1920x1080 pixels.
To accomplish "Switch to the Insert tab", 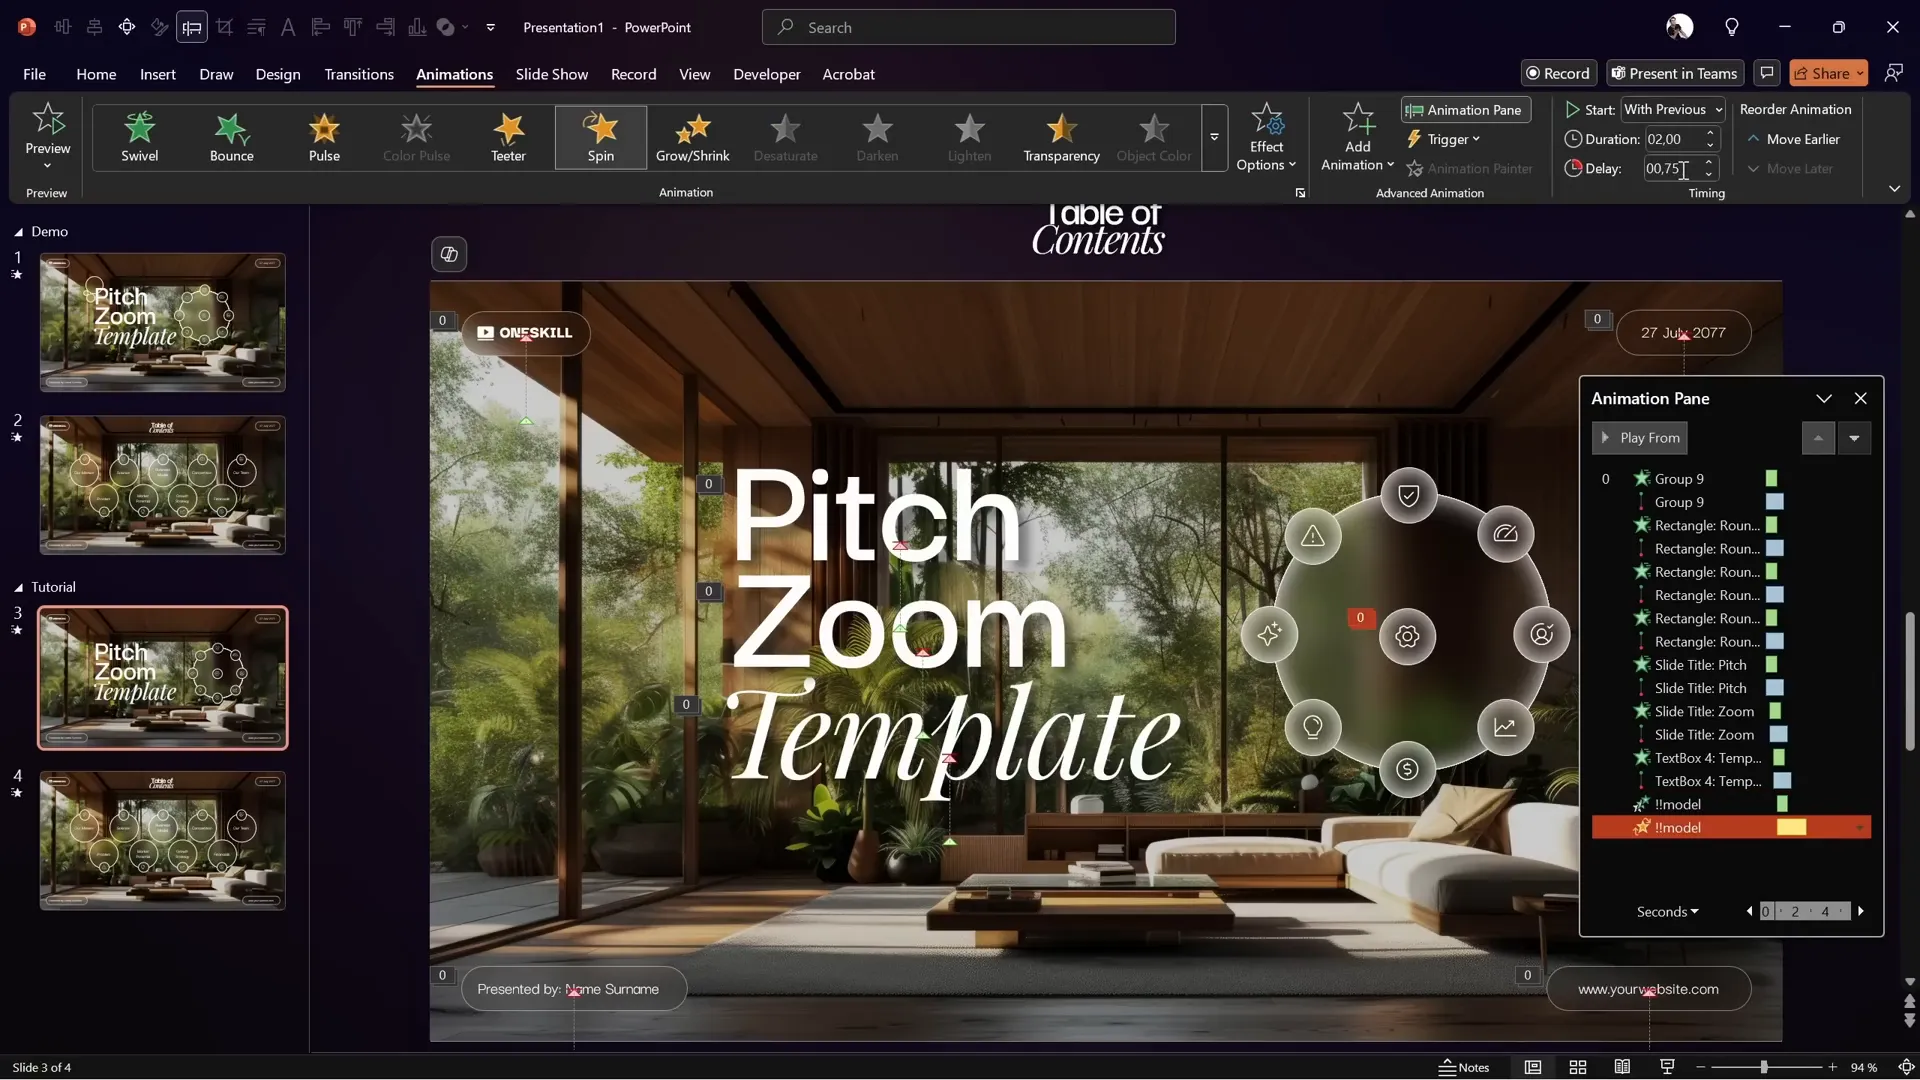I will 158,74.
